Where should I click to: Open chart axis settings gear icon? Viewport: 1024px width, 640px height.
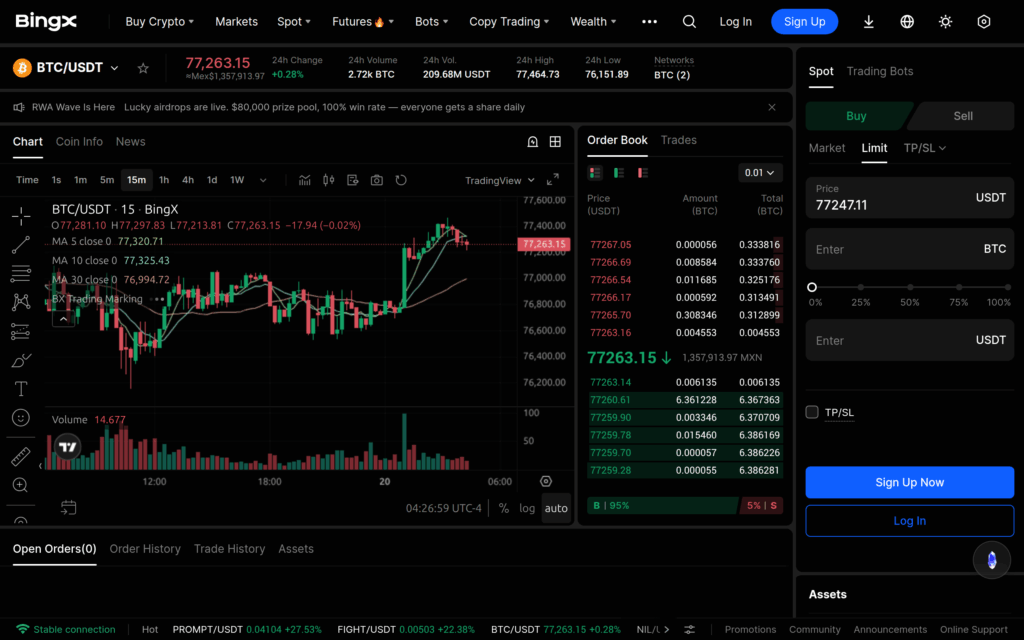click(546, 481)
